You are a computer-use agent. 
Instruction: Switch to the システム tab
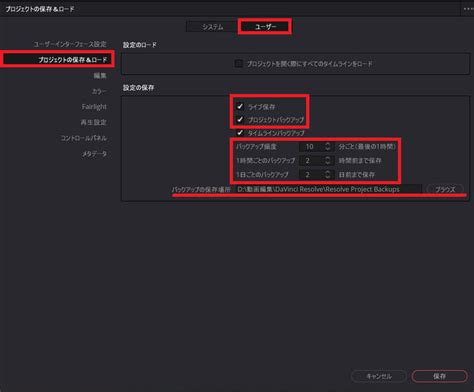[212, 27]
